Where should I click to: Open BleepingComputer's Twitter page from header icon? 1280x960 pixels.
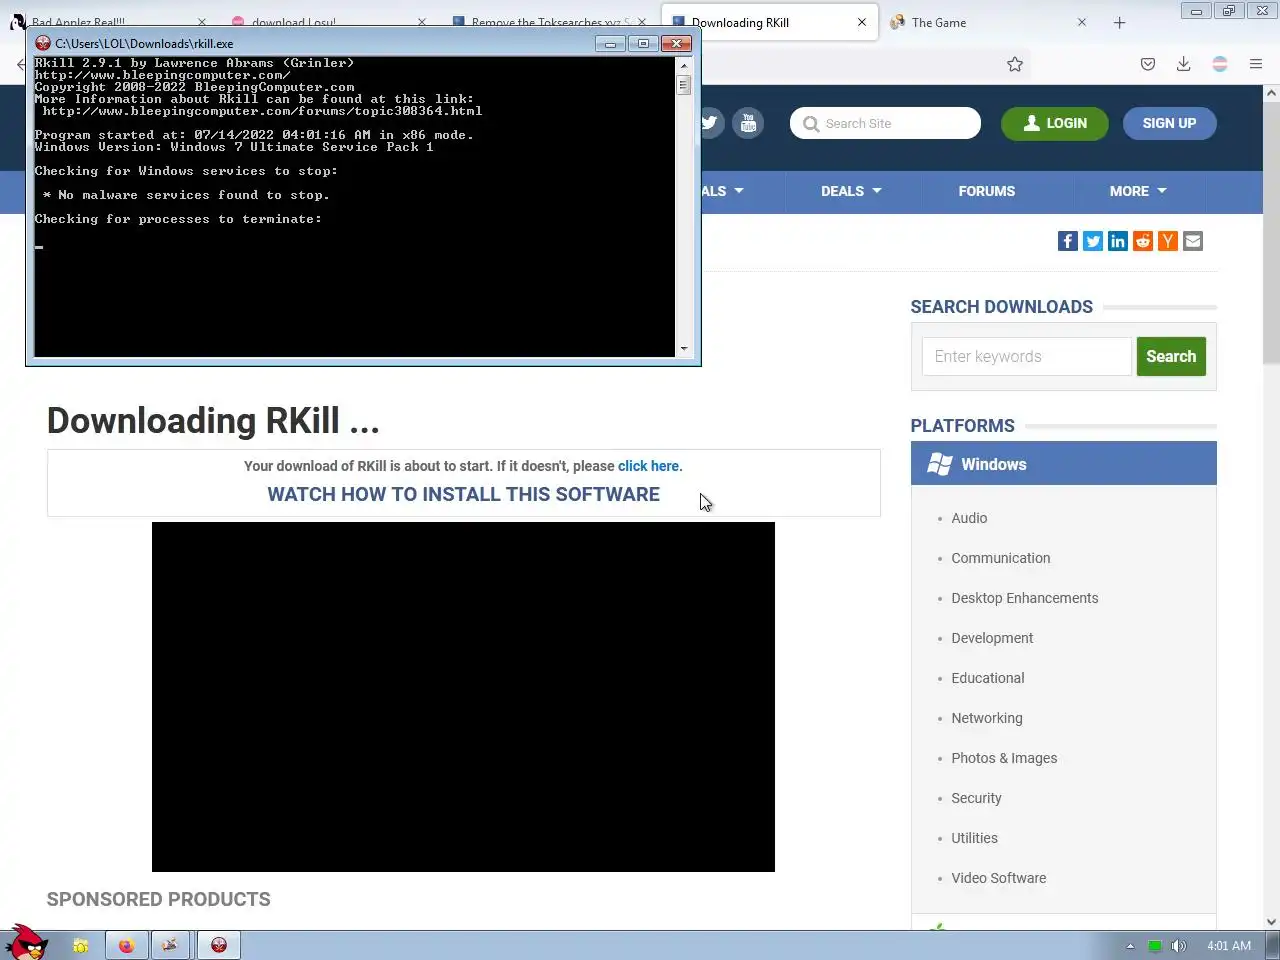tap(710, 123)
